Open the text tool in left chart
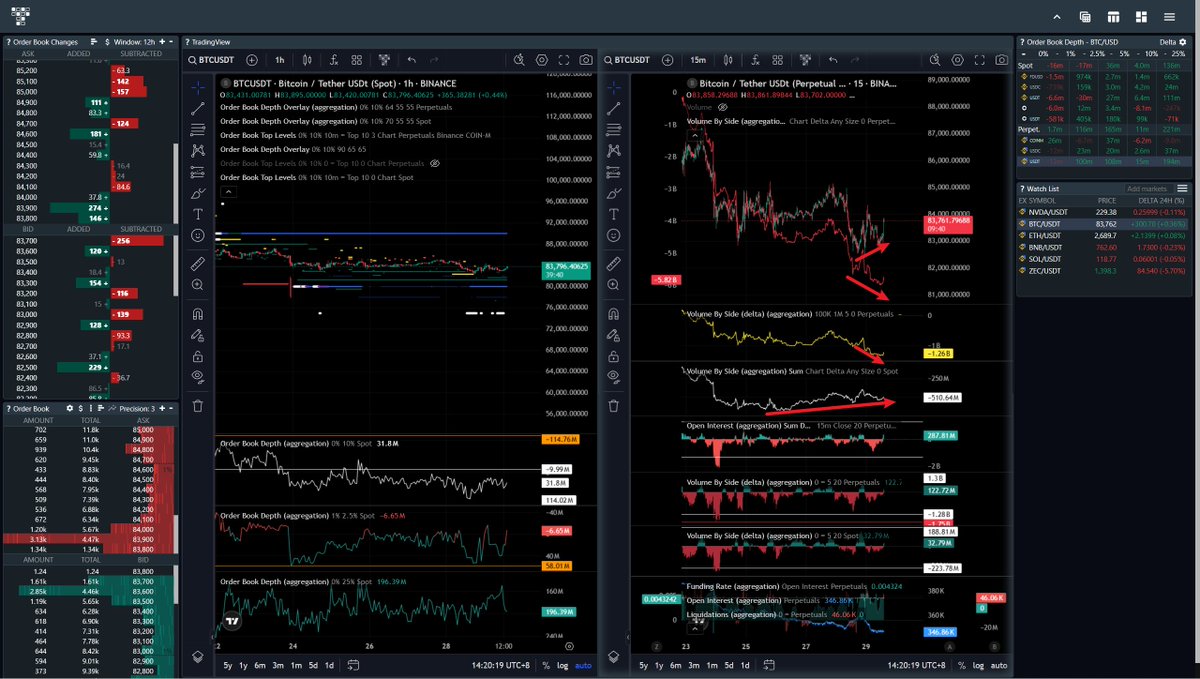Viewport: 1200px width, 679px height. (198, 214)
